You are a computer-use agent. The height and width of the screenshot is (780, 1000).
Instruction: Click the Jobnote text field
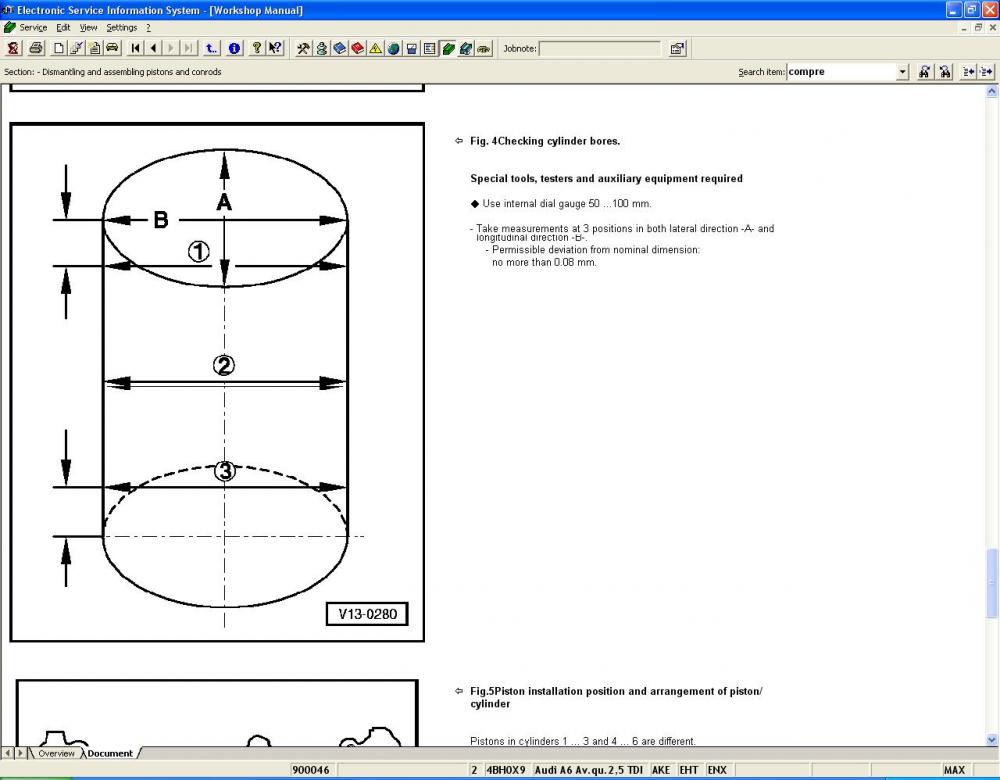600,48
